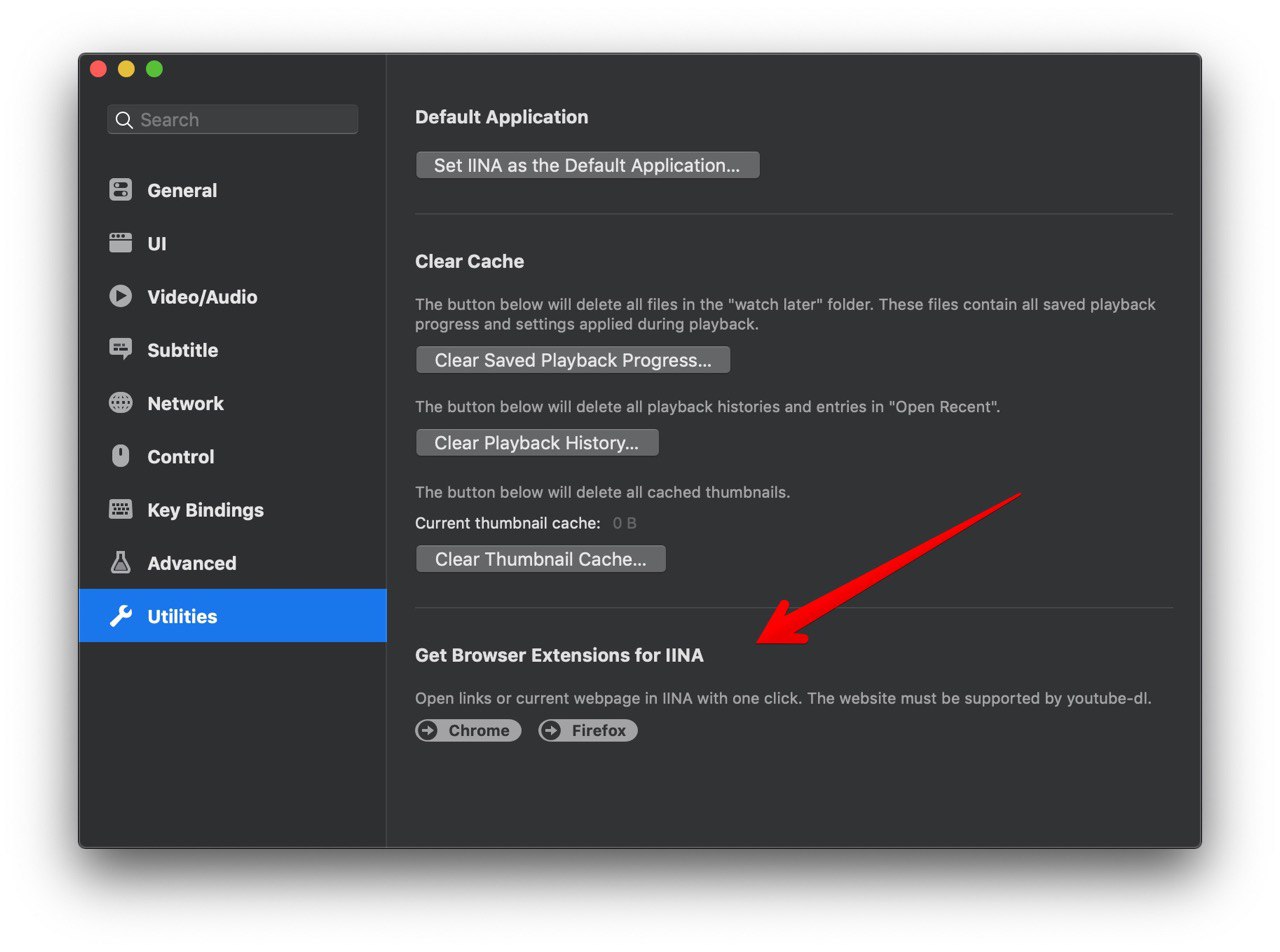Viewport: 1280px width, 952px height.
Task: Go to the Subtitle tab label
Action: coord(182,350)
